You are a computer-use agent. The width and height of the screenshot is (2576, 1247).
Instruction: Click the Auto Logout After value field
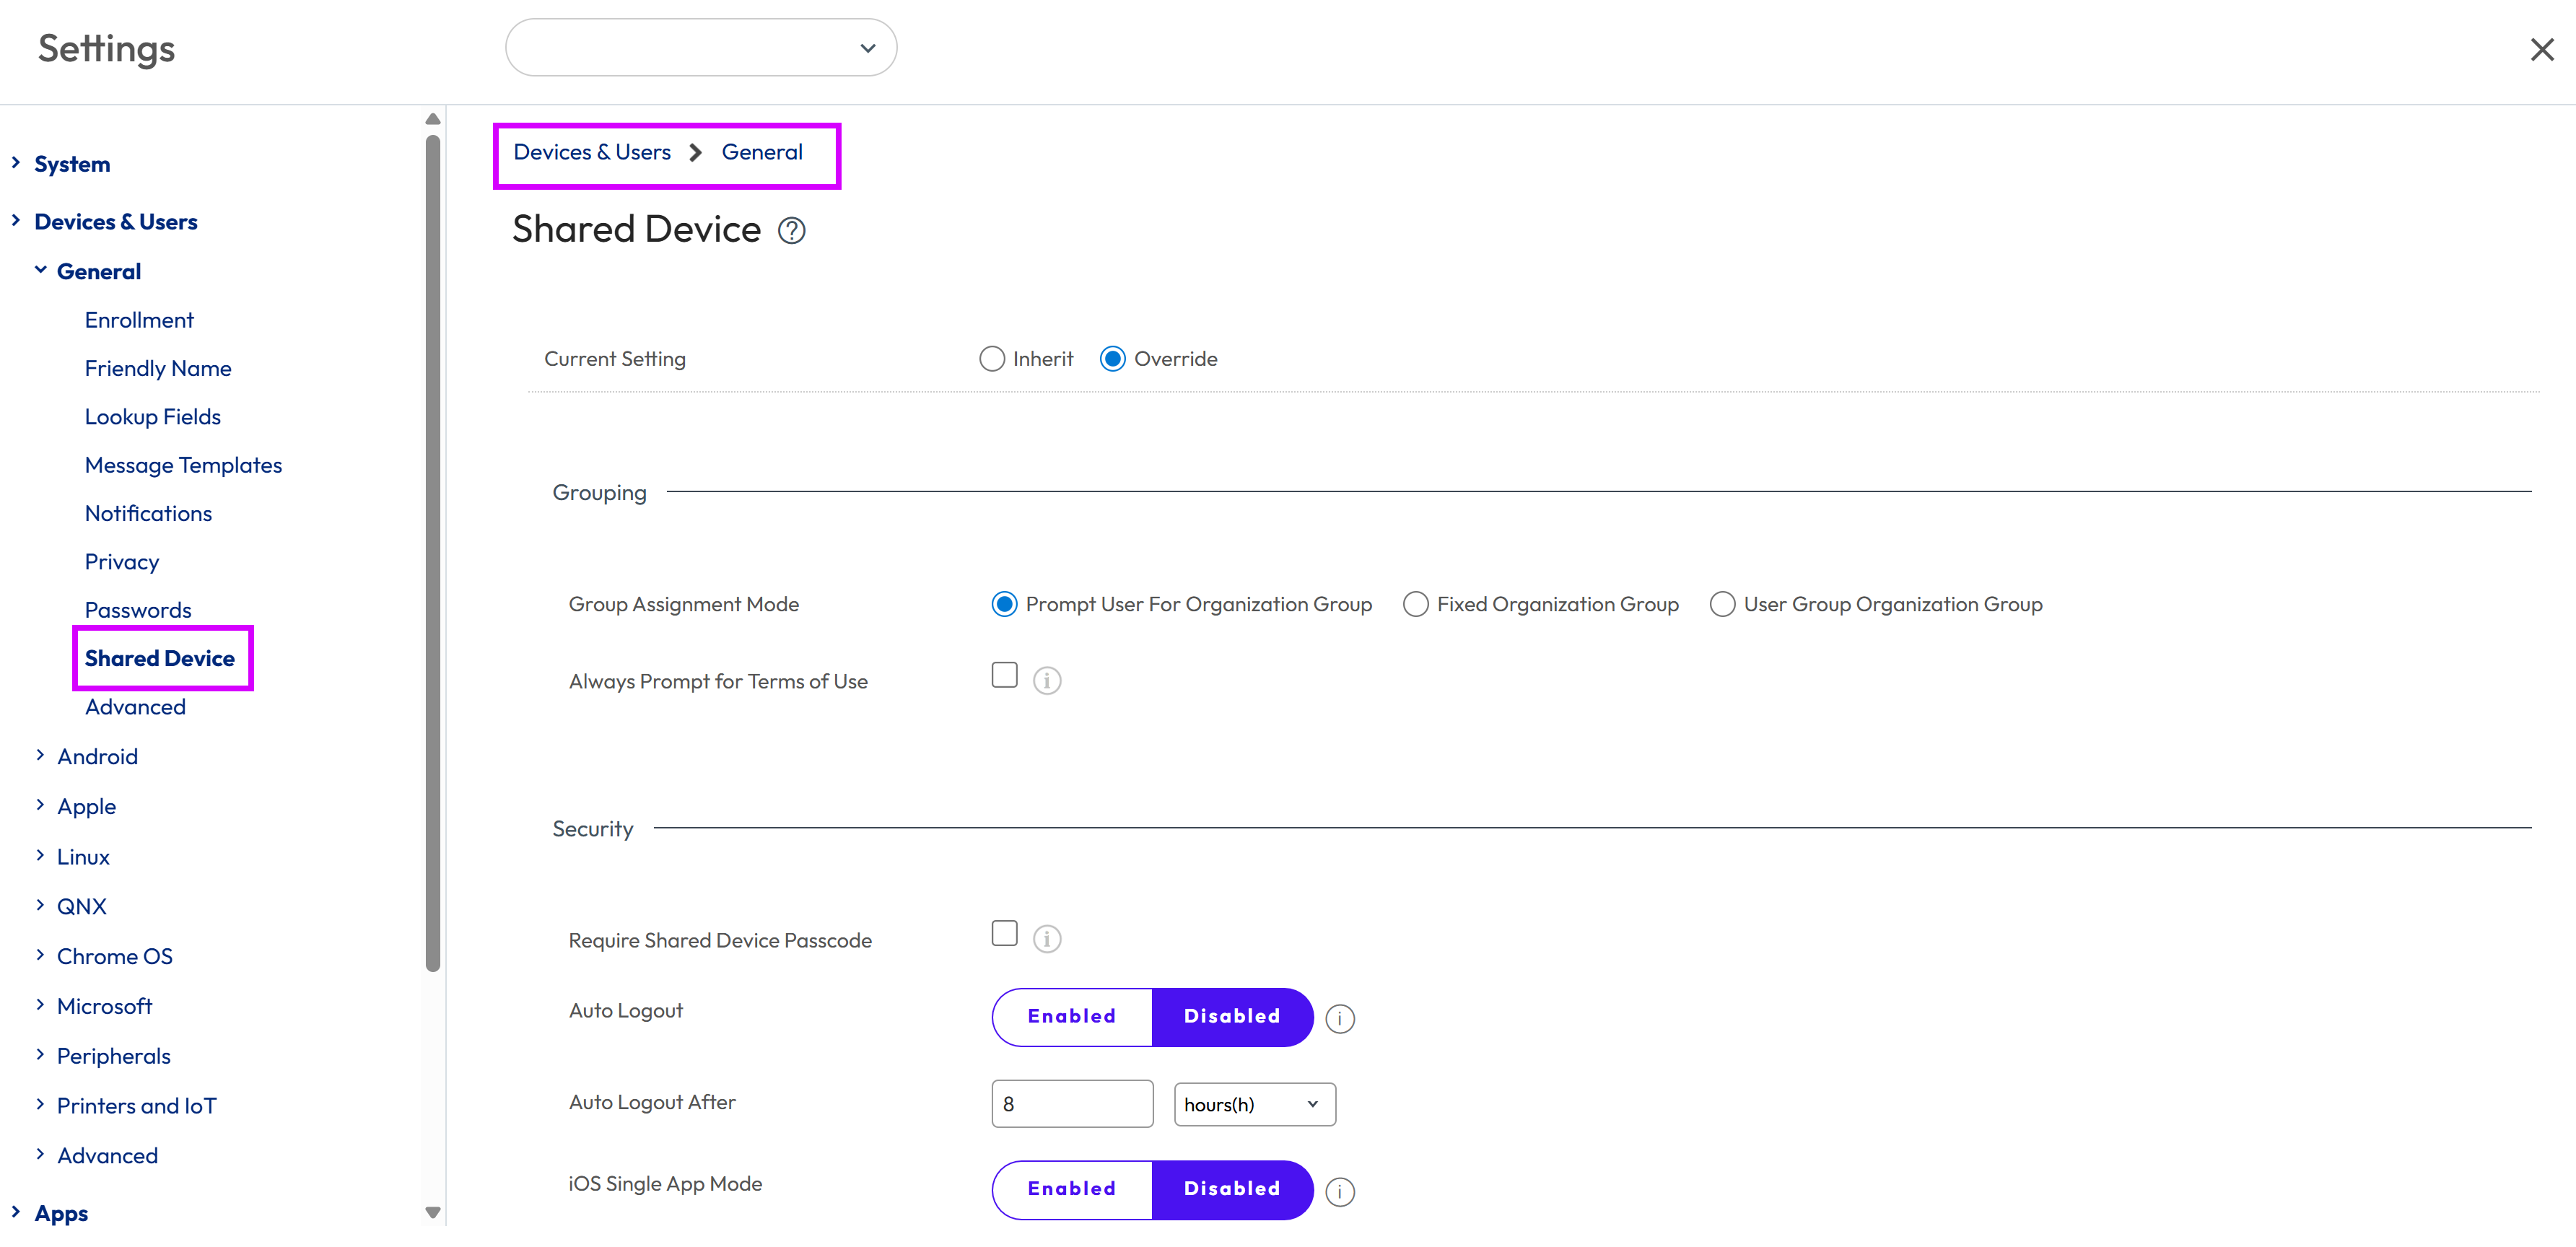[x=1072, y=1105]
